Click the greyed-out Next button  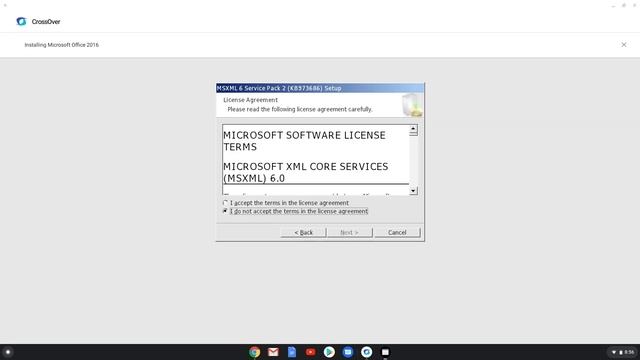point(349,232)
